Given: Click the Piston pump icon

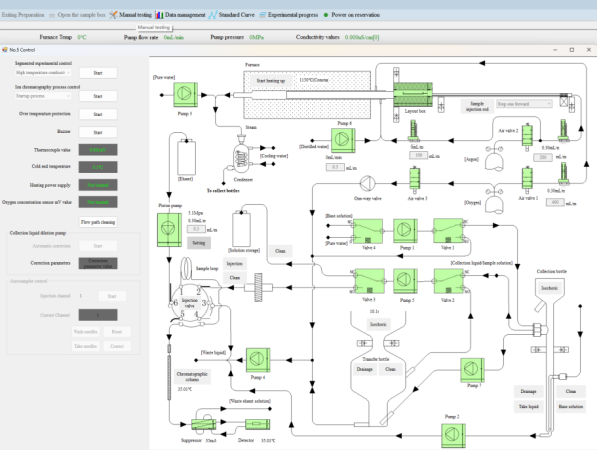Looking at the screenshot, I should pos(169,230).
